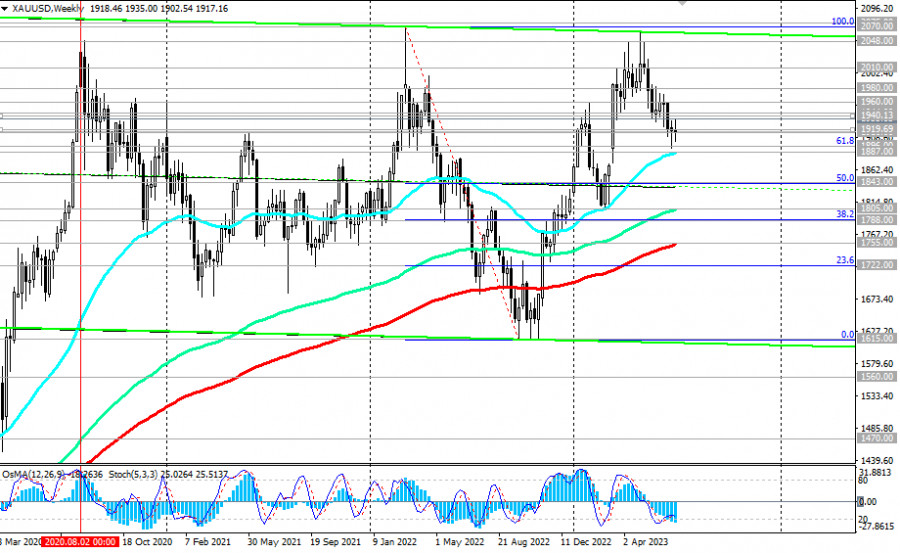Click the Stoch(5,3,3) indicator label
Viewport: 900px width, 553px height.
point(133,474)
